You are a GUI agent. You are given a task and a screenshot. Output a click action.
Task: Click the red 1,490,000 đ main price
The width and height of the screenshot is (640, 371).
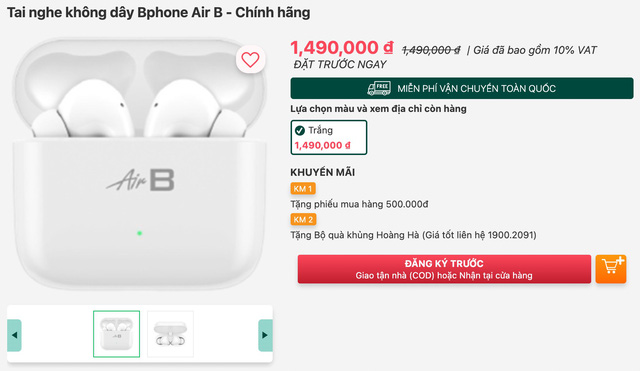342,48
